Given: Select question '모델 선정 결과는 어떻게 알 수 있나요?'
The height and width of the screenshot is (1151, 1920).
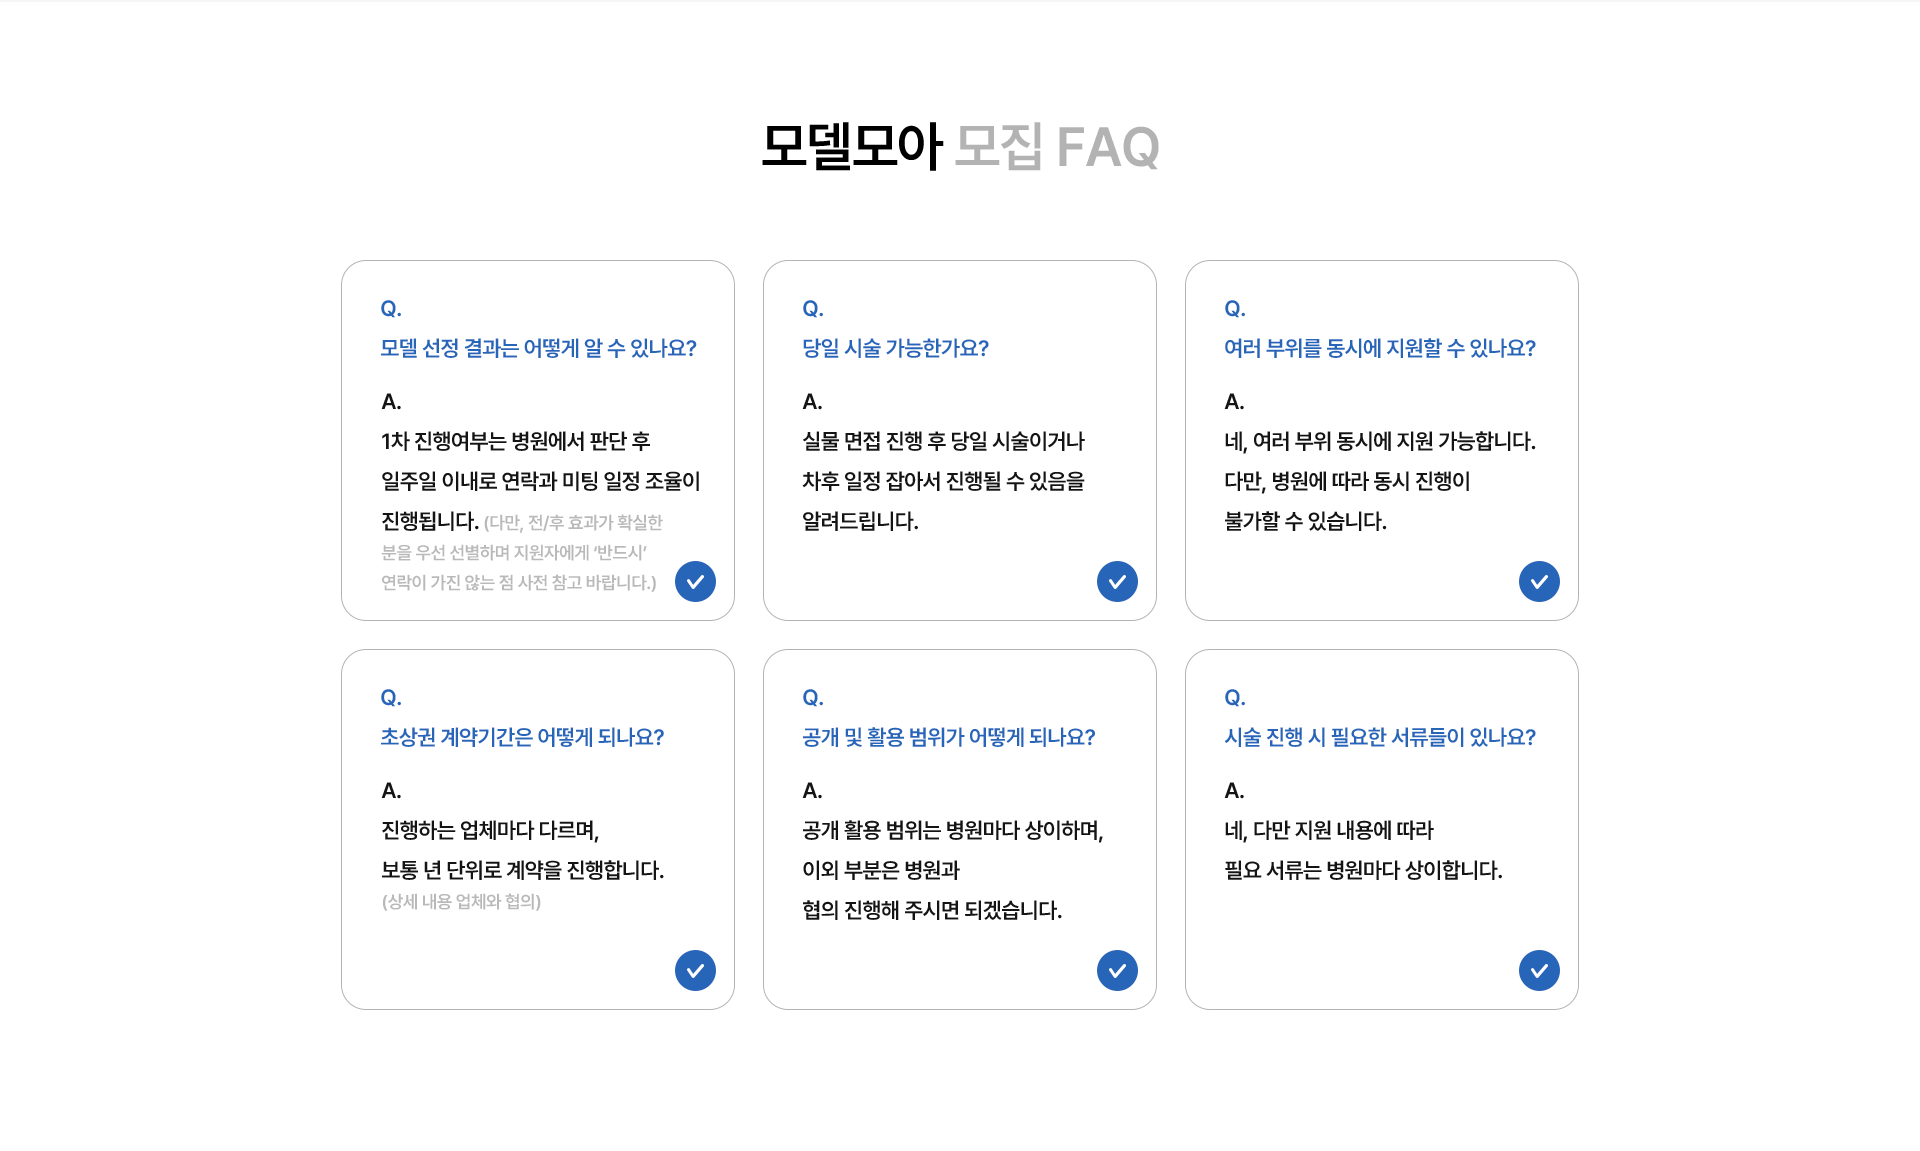Looking at the screenshot, I should (x=538, y=348).
